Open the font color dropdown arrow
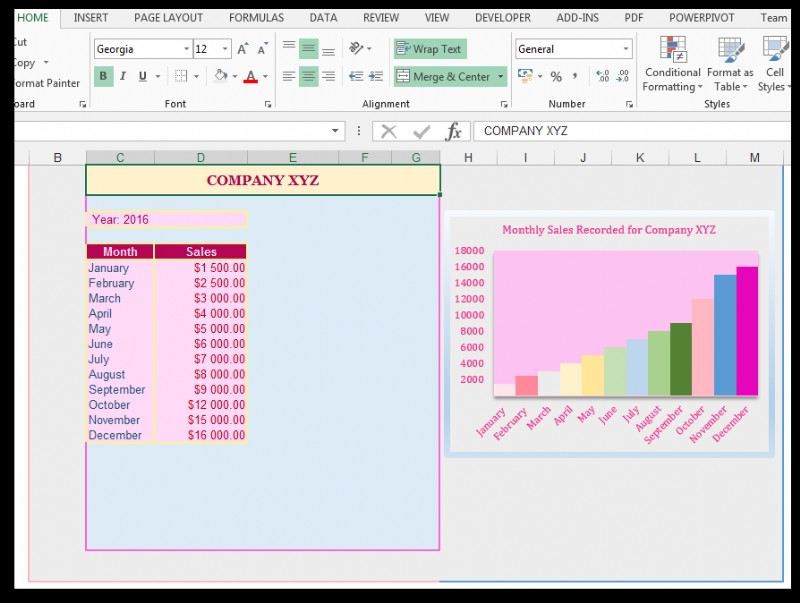Screen dimensions: 800x603 click(265, 77)
